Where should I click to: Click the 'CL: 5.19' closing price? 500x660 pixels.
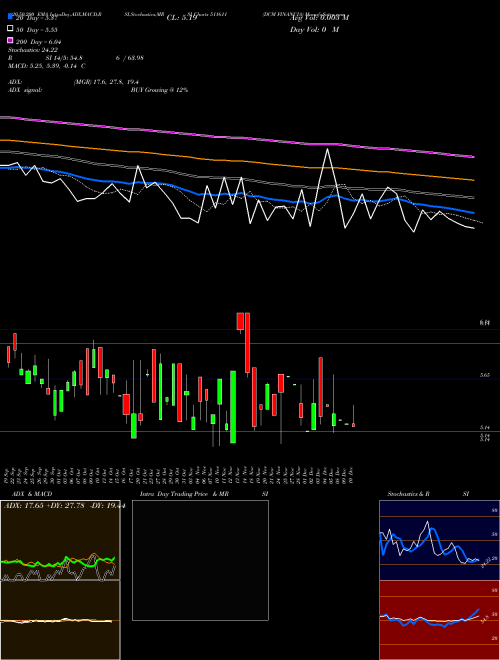(x=182, y=18)
